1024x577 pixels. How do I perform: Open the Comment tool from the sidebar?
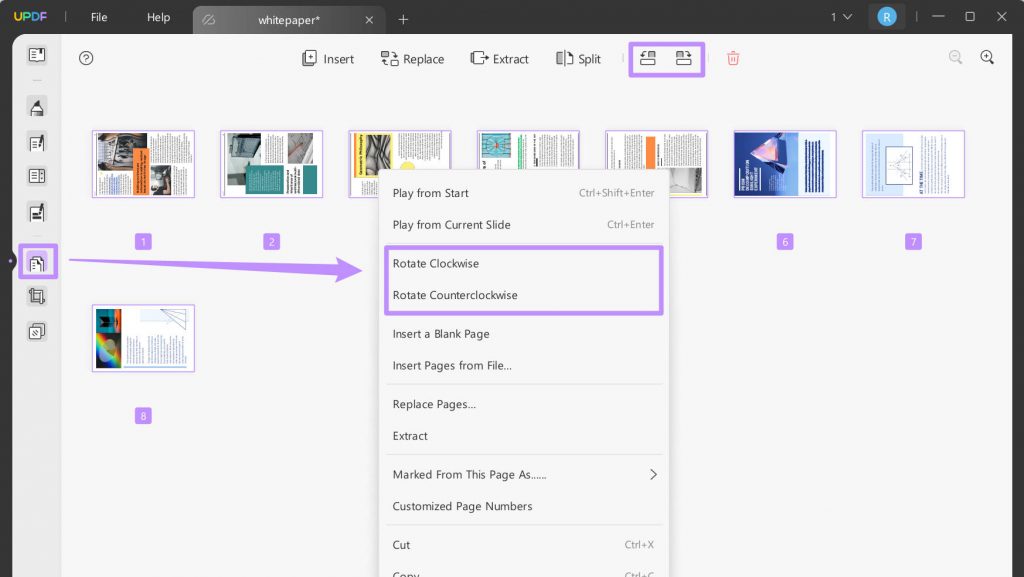point(36,107)
